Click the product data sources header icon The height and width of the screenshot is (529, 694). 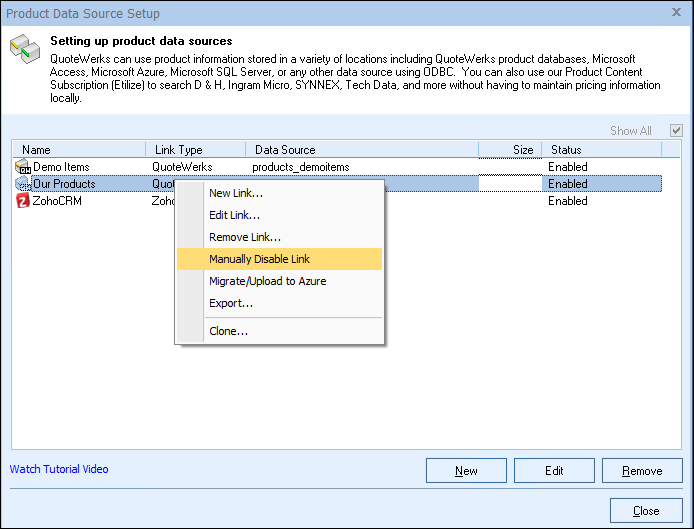[x=22, y=51]
